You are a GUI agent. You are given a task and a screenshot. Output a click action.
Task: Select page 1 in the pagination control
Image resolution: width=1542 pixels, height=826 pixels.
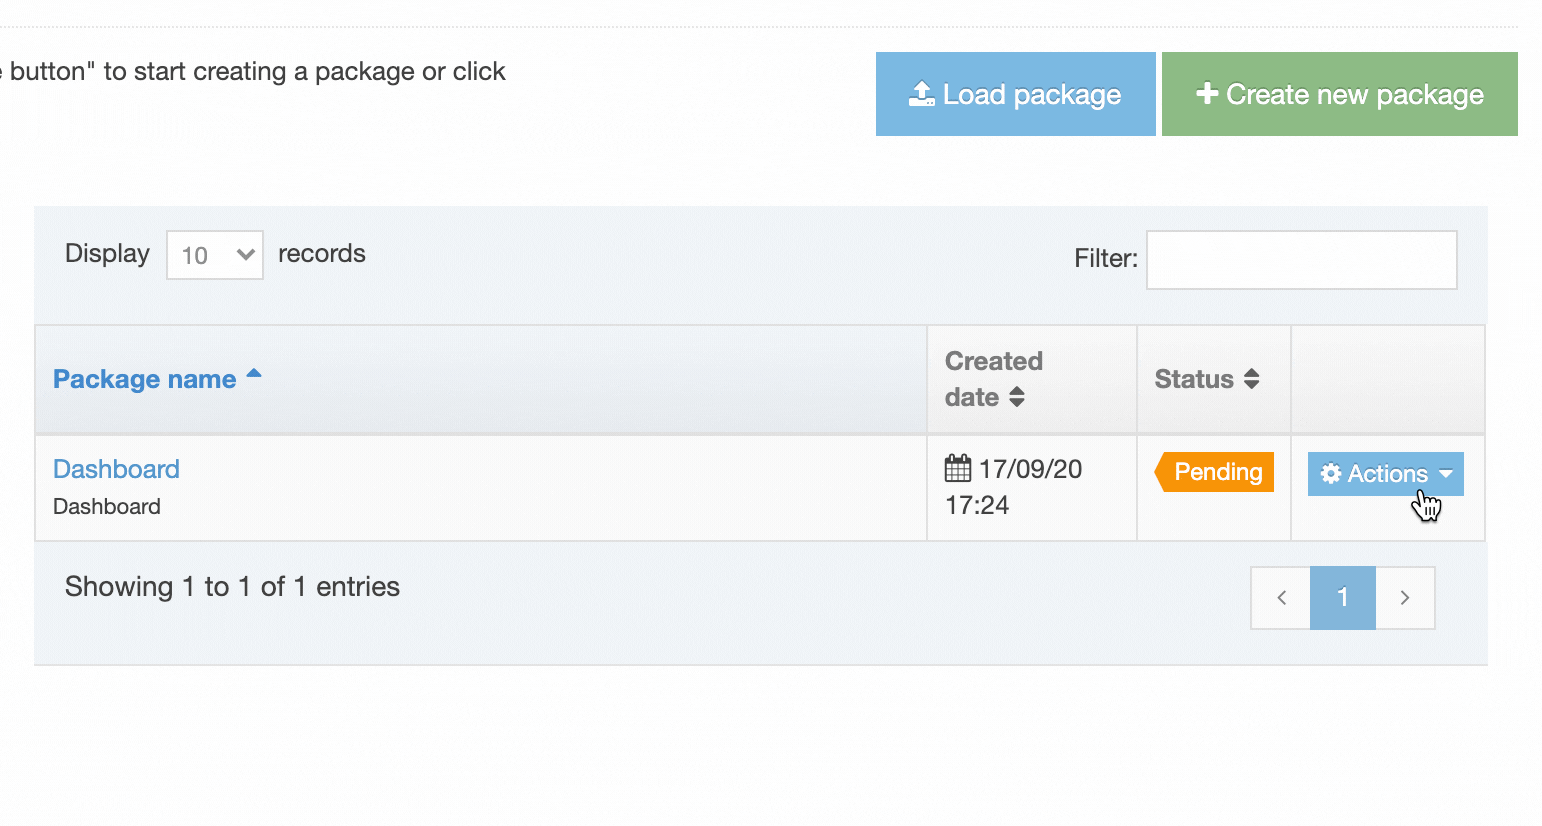point(1343,597)
